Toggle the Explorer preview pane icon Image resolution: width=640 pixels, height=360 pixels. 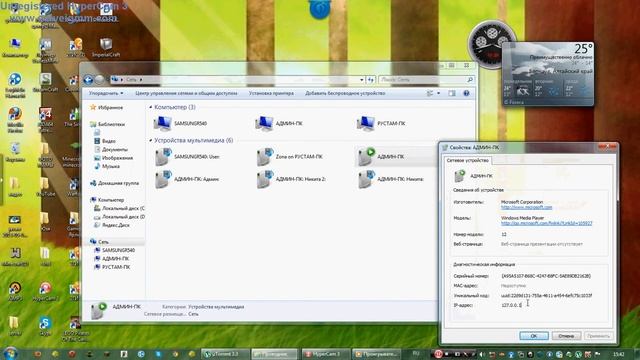click(452, 93)
